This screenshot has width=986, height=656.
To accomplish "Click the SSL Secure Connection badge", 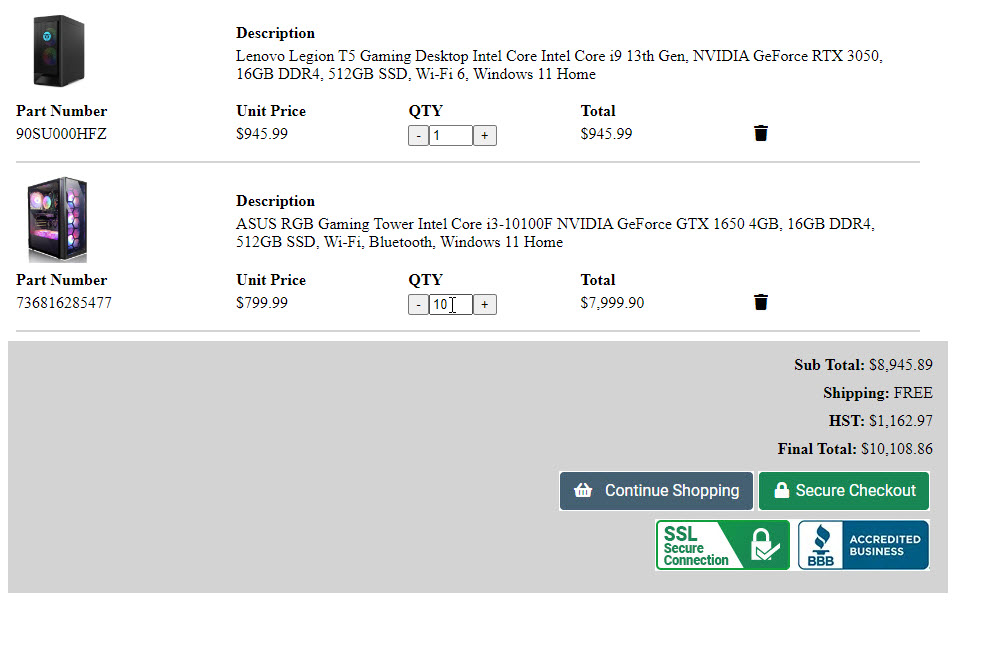I will click(722, 545).
